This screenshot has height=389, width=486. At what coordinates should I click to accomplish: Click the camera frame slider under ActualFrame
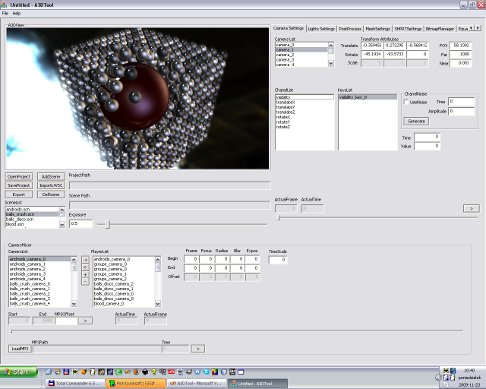coord(279,218)
